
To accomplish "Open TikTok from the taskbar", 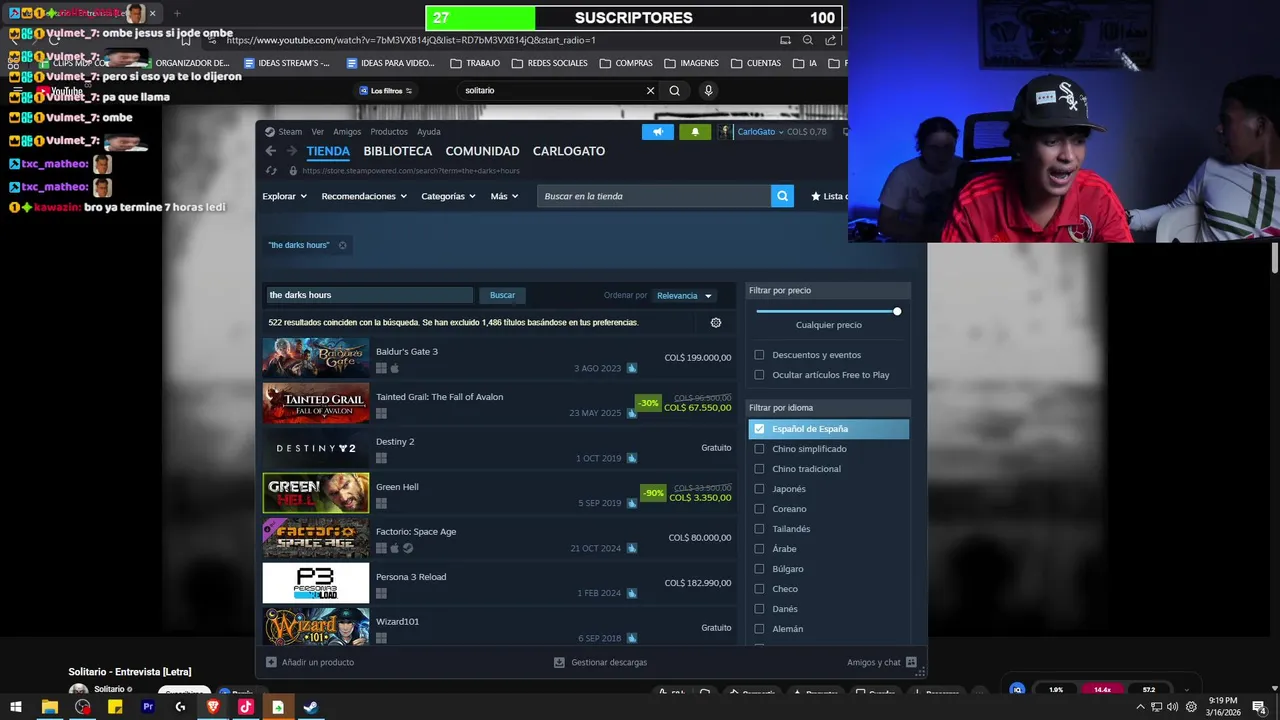I will point(245,707).
